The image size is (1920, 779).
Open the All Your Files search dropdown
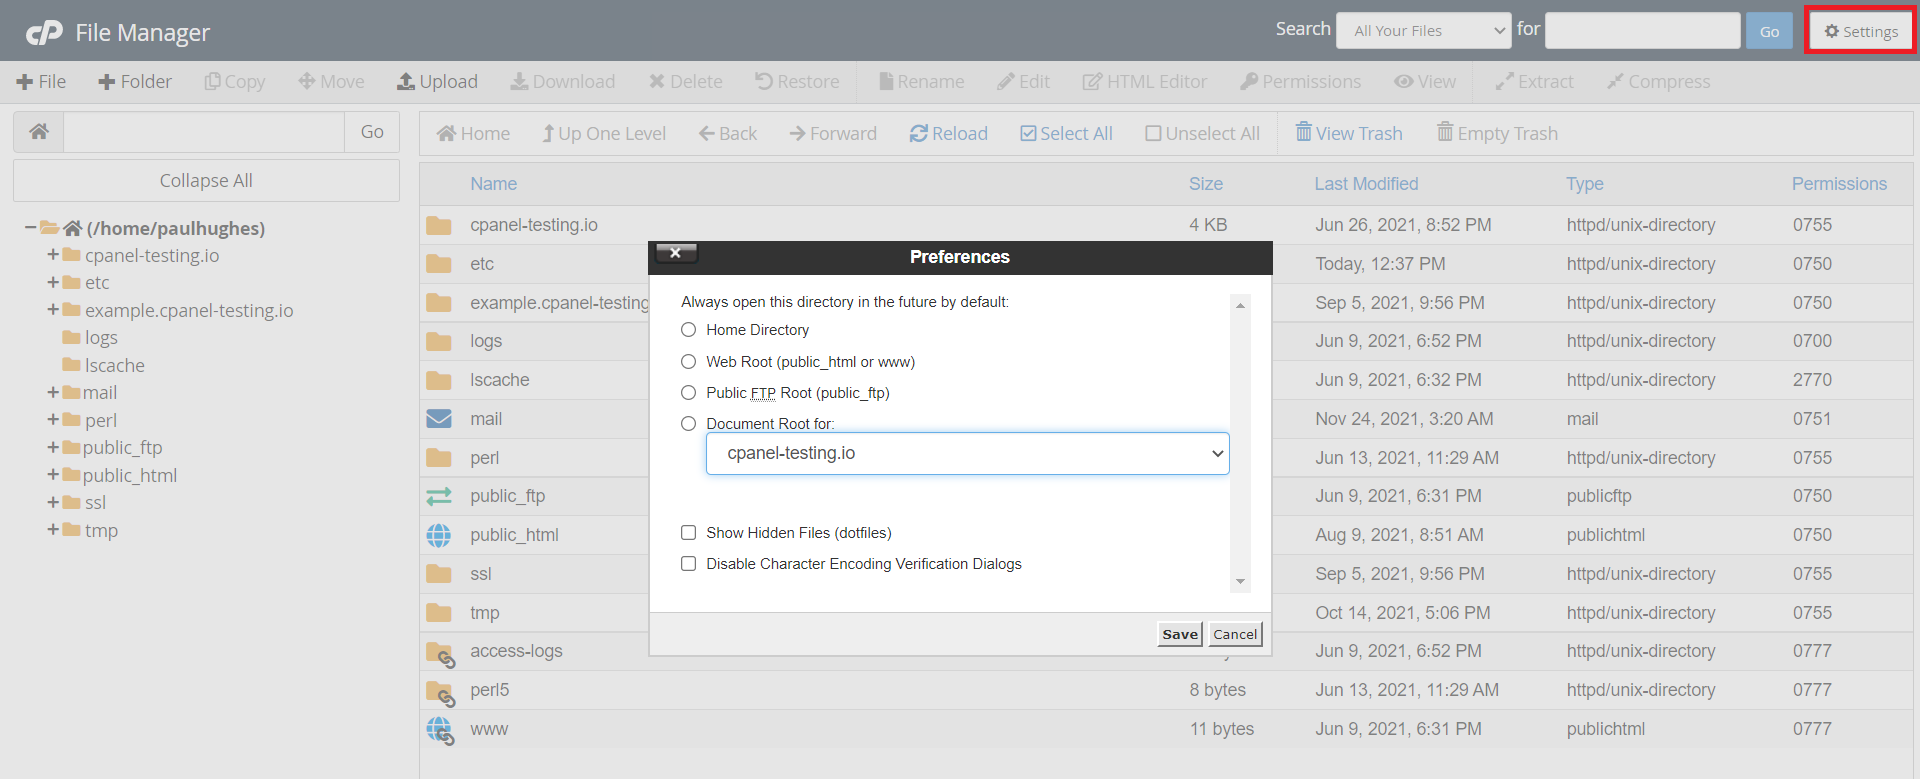click(x=1423, y=31)
